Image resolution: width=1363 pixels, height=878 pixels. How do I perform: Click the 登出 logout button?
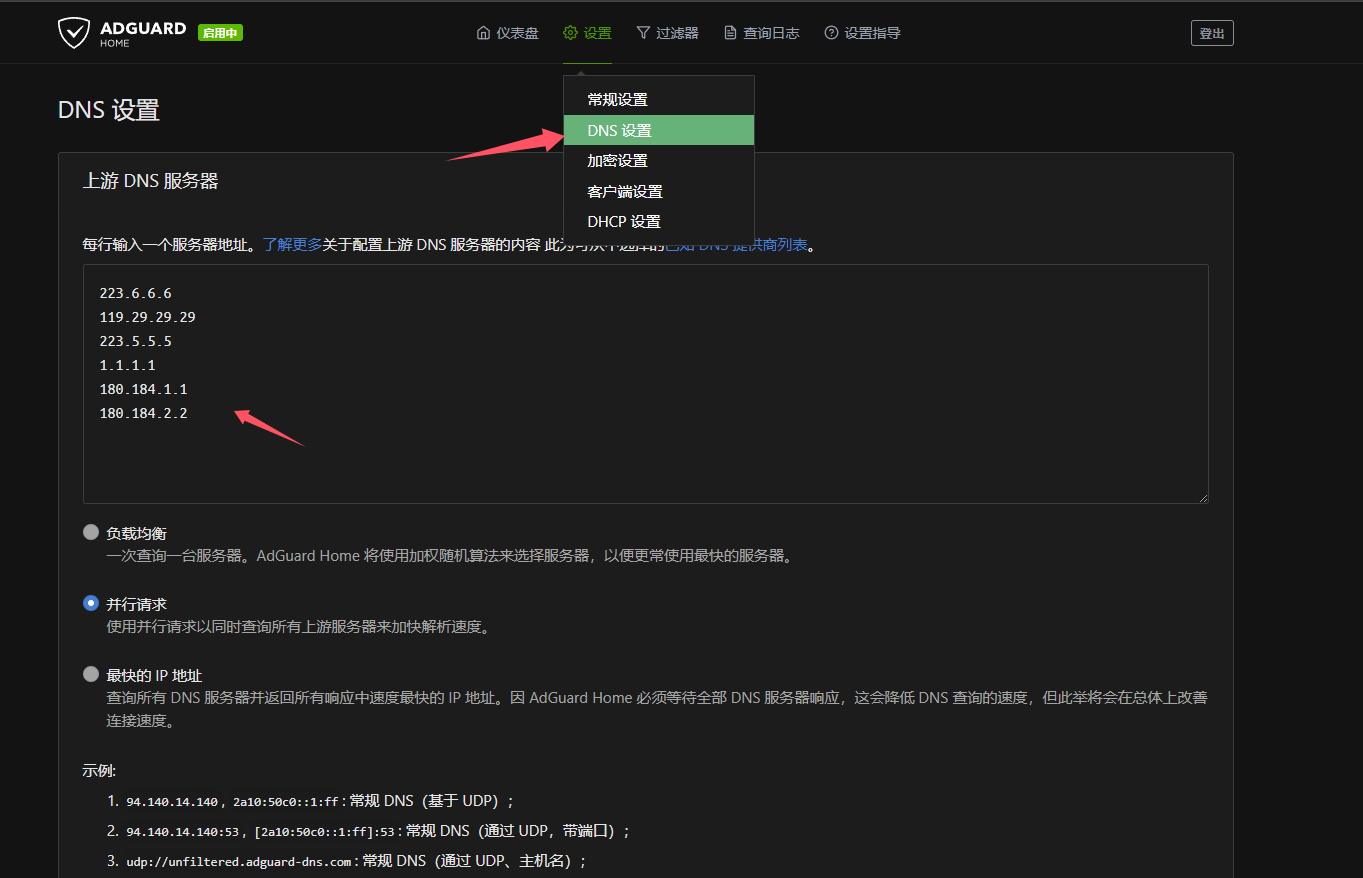pos(1212,33)
